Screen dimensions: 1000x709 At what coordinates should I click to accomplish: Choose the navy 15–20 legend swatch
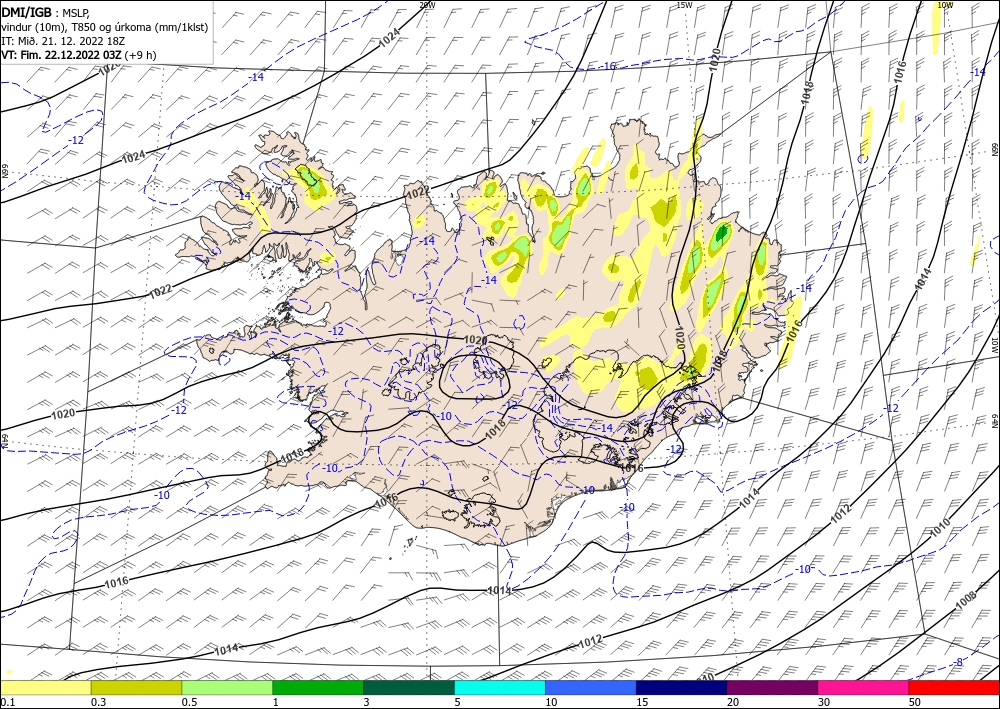[682, 688]
